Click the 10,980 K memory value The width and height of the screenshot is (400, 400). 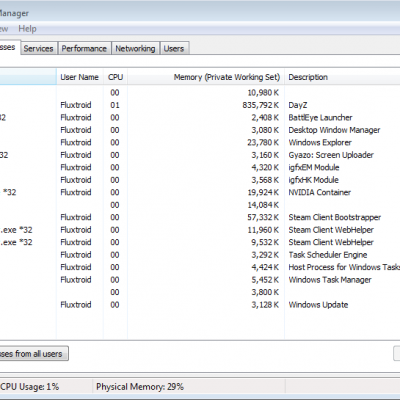coord(263,93)
